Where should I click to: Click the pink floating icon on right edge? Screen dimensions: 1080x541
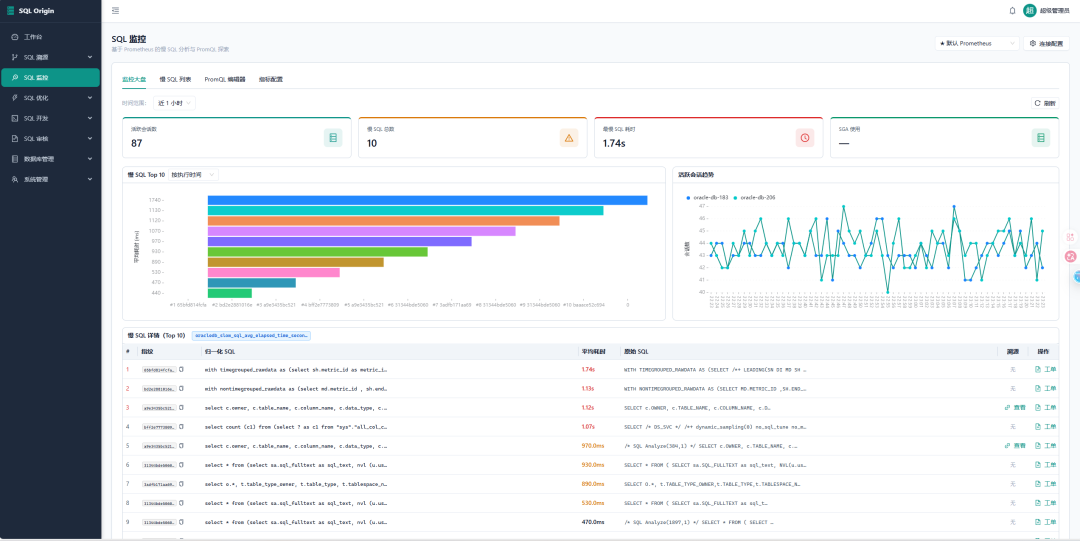tap(1070, 256)
